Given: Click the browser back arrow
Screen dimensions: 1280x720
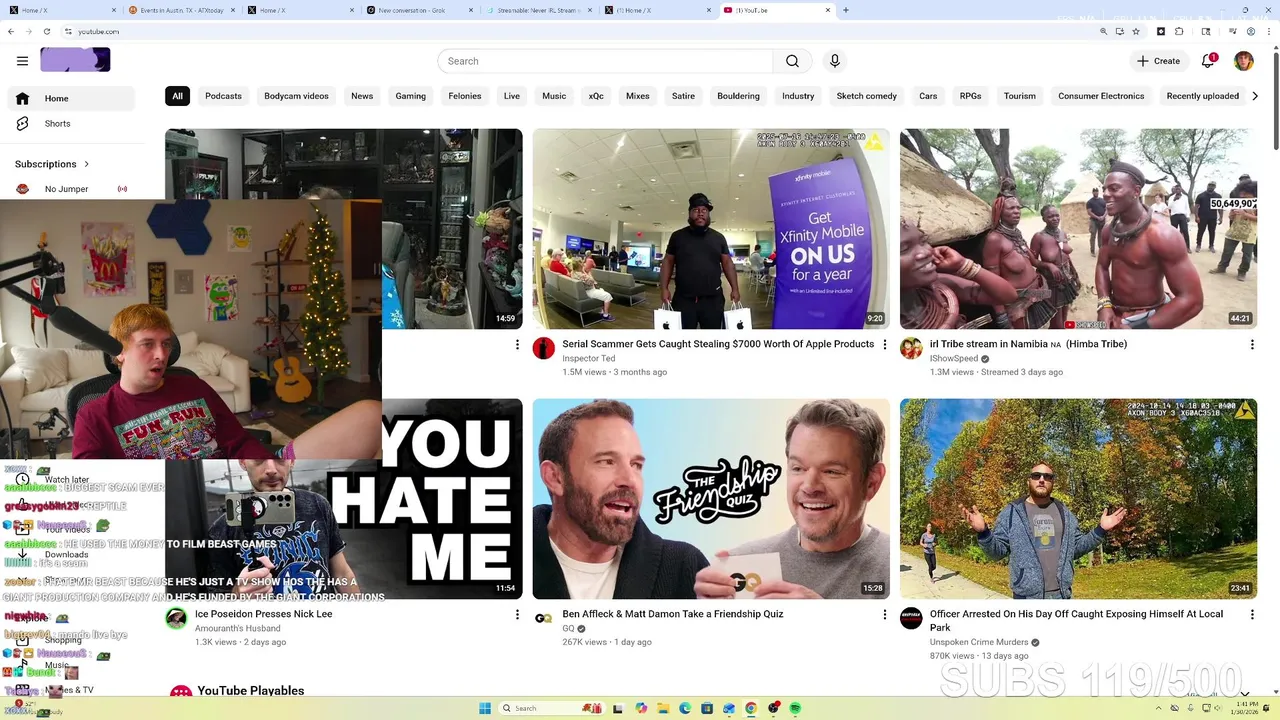Looking at the screenshot, I should click(x=11, y=31).
